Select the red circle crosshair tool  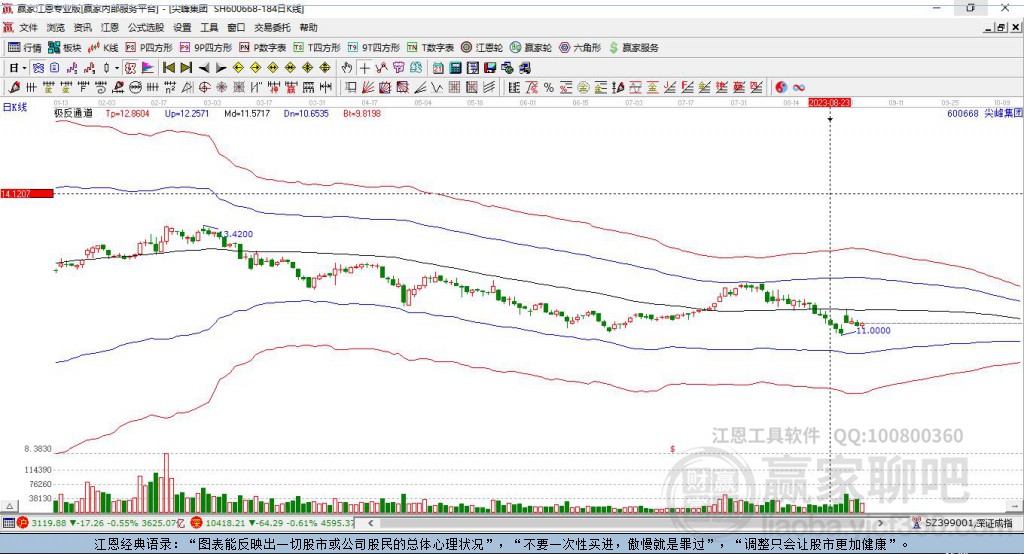(204, 88)
